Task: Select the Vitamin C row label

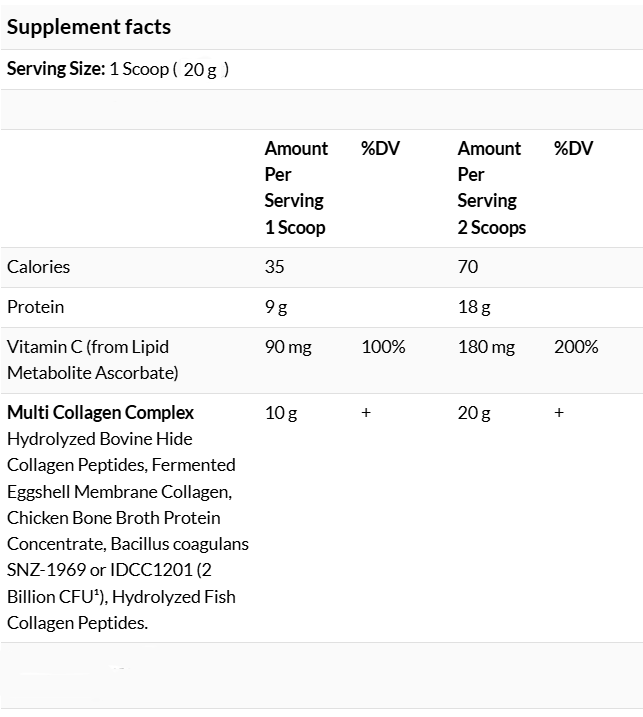Action: click(x=93, y=360)
